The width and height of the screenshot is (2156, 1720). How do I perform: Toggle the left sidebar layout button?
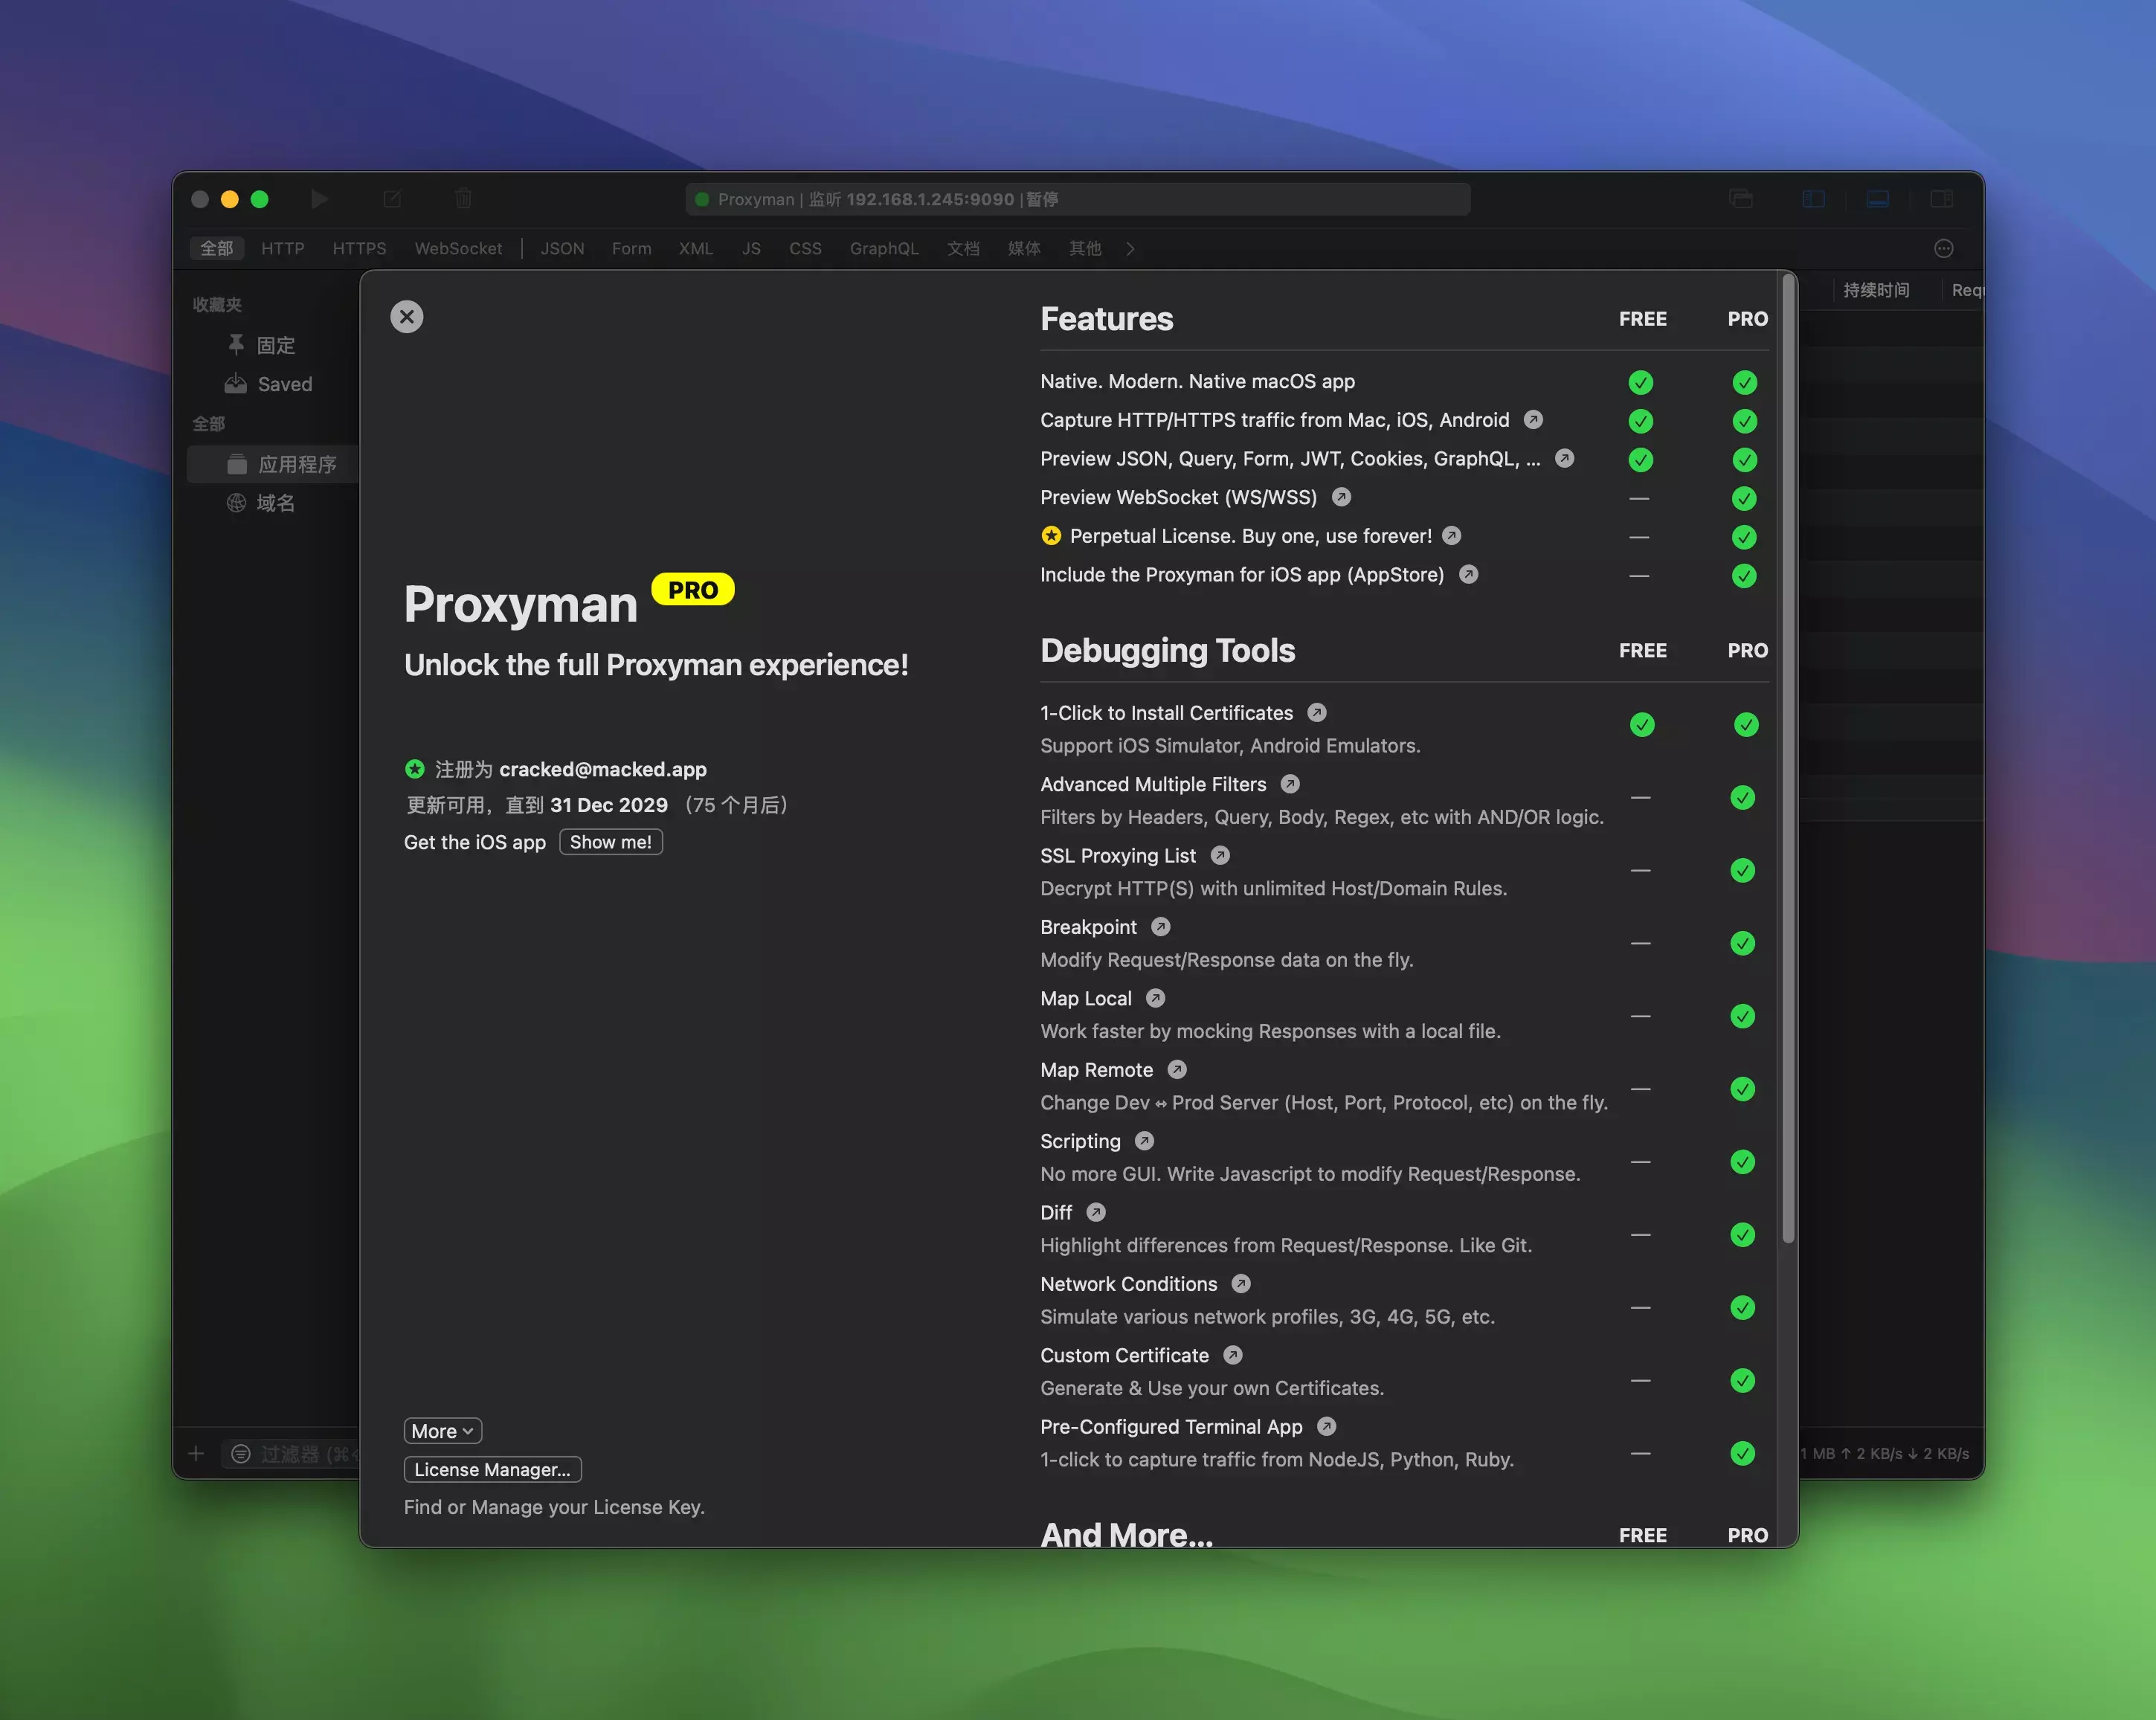click(x=1813, y=199)
